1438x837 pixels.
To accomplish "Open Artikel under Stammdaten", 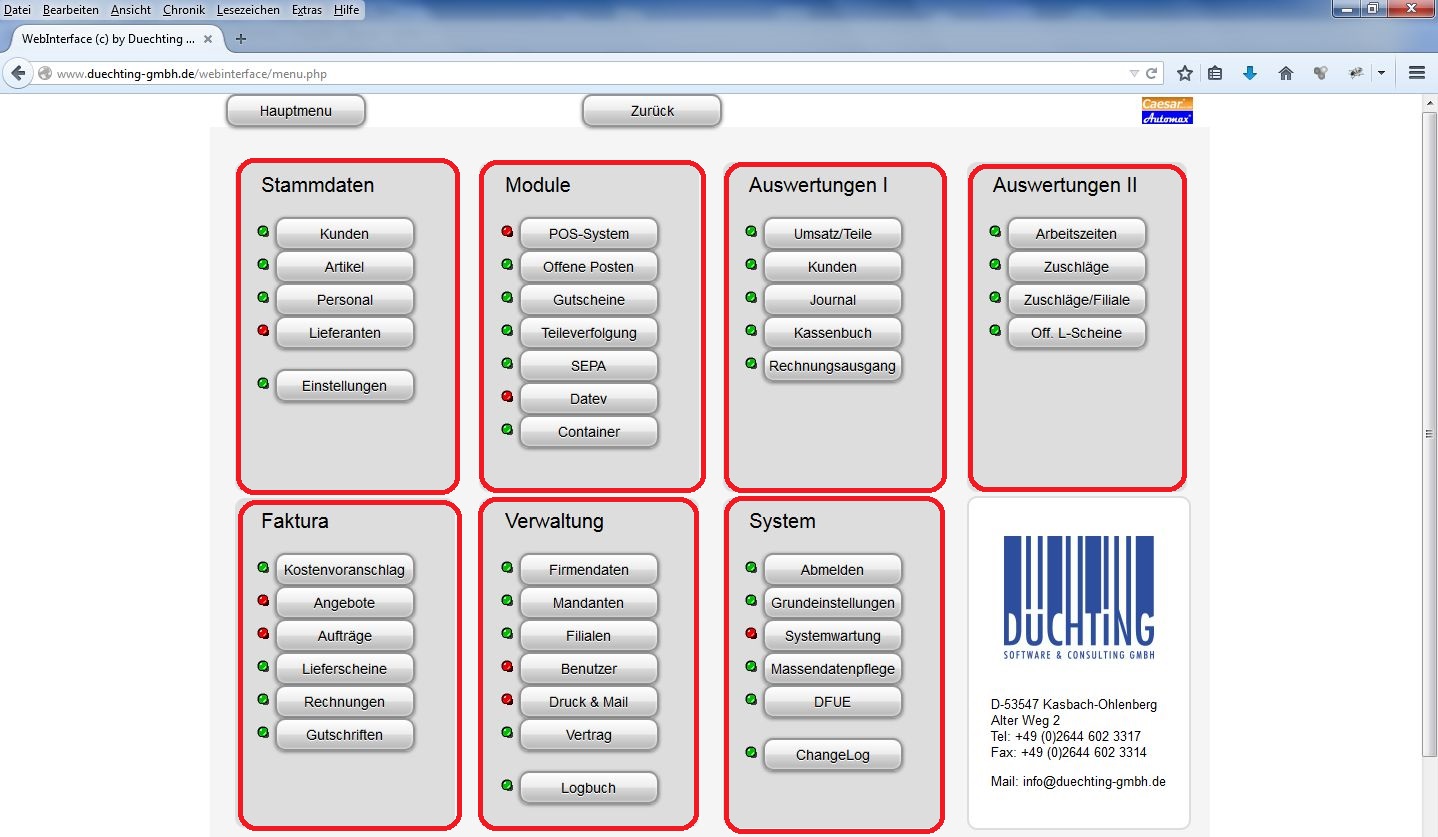I will [x=345, y=267].
